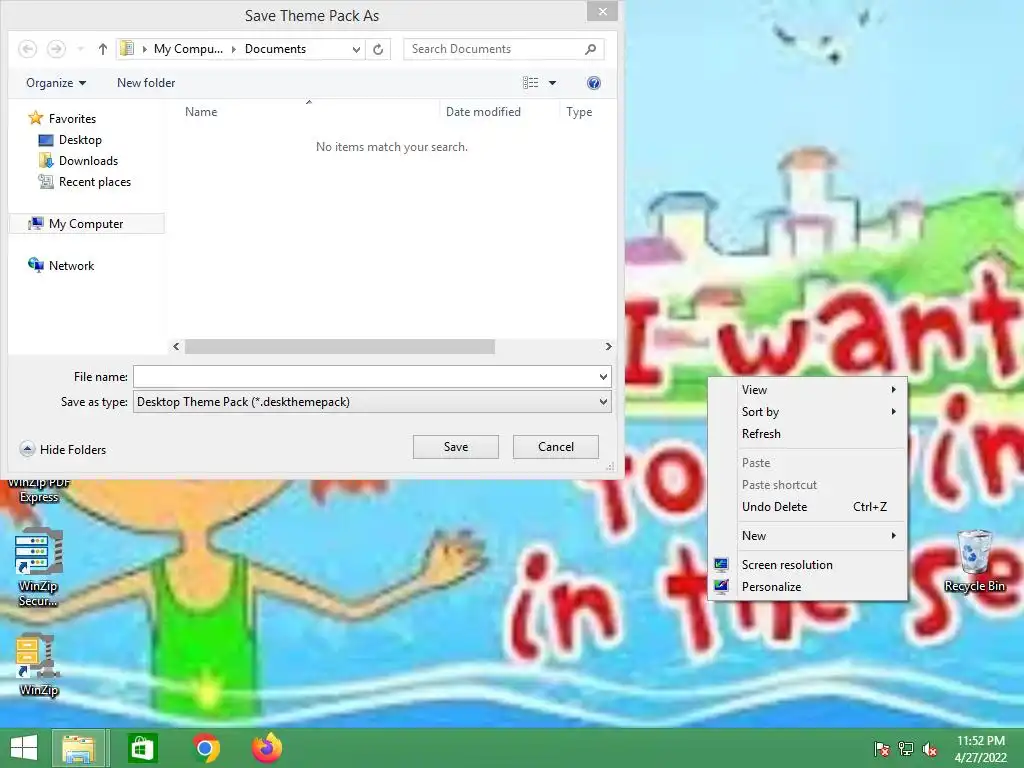
Task: Select the Favorites star icon
Action: (35, 118)
